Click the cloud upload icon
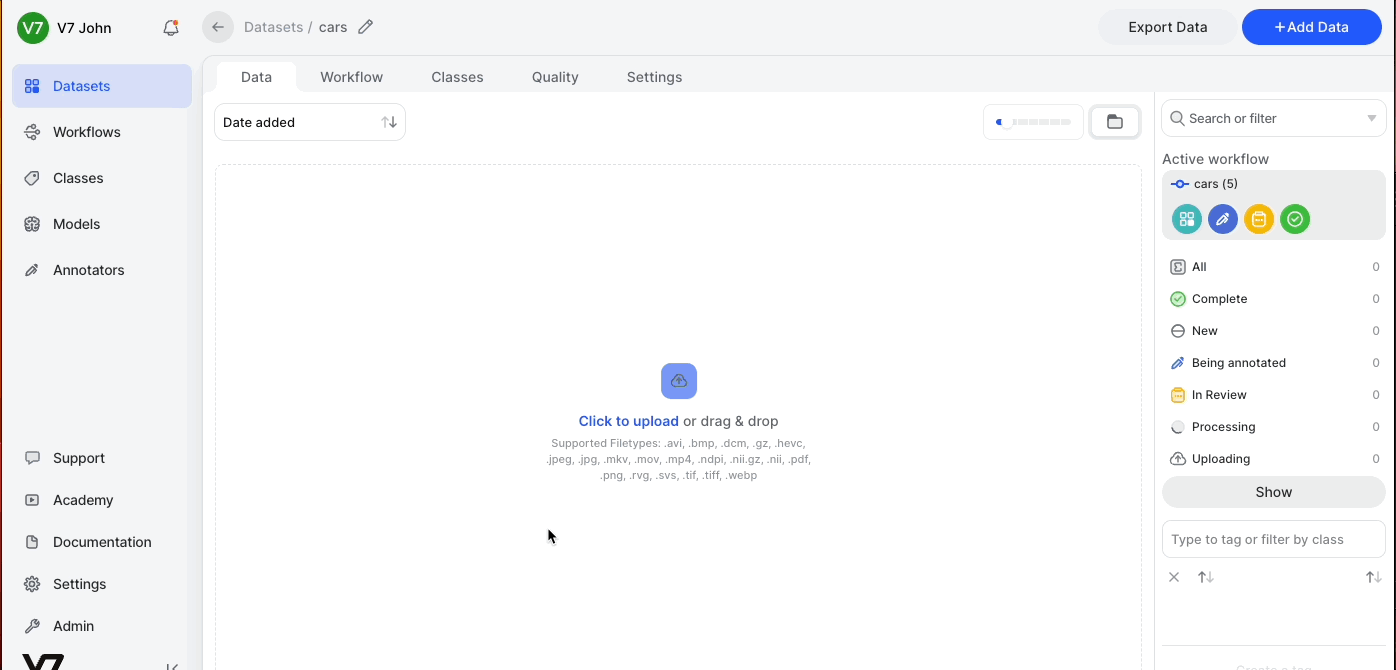The height and width of the screenshot is (670, 1396). pyautogui.click(x=679, y=381)
